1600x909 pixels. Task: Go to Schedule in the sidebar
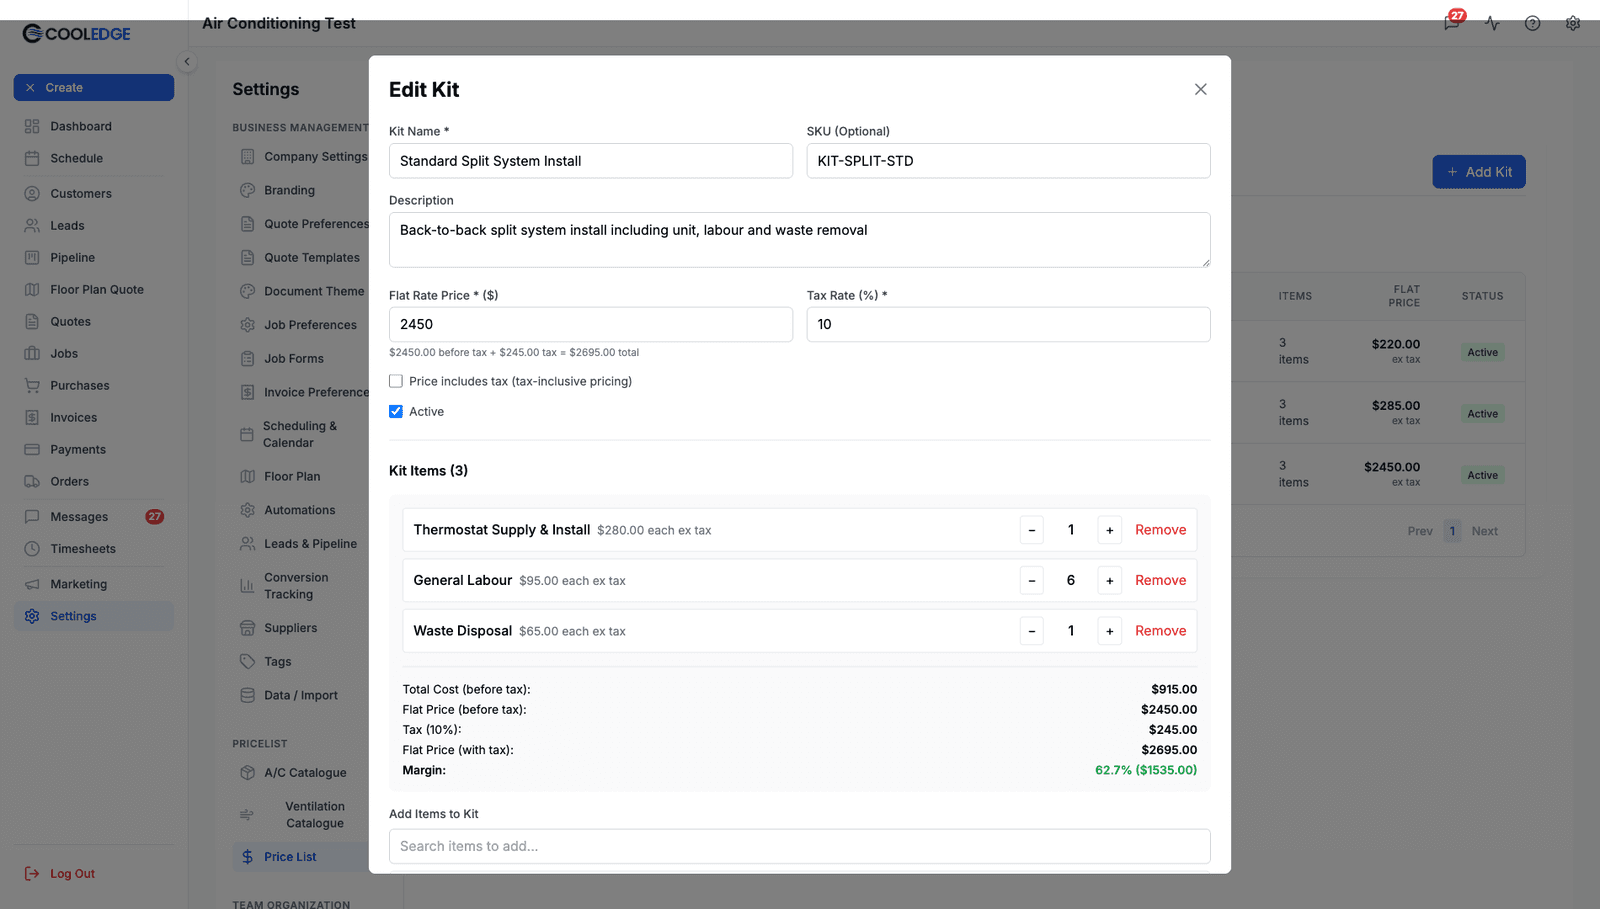[94, 158]
